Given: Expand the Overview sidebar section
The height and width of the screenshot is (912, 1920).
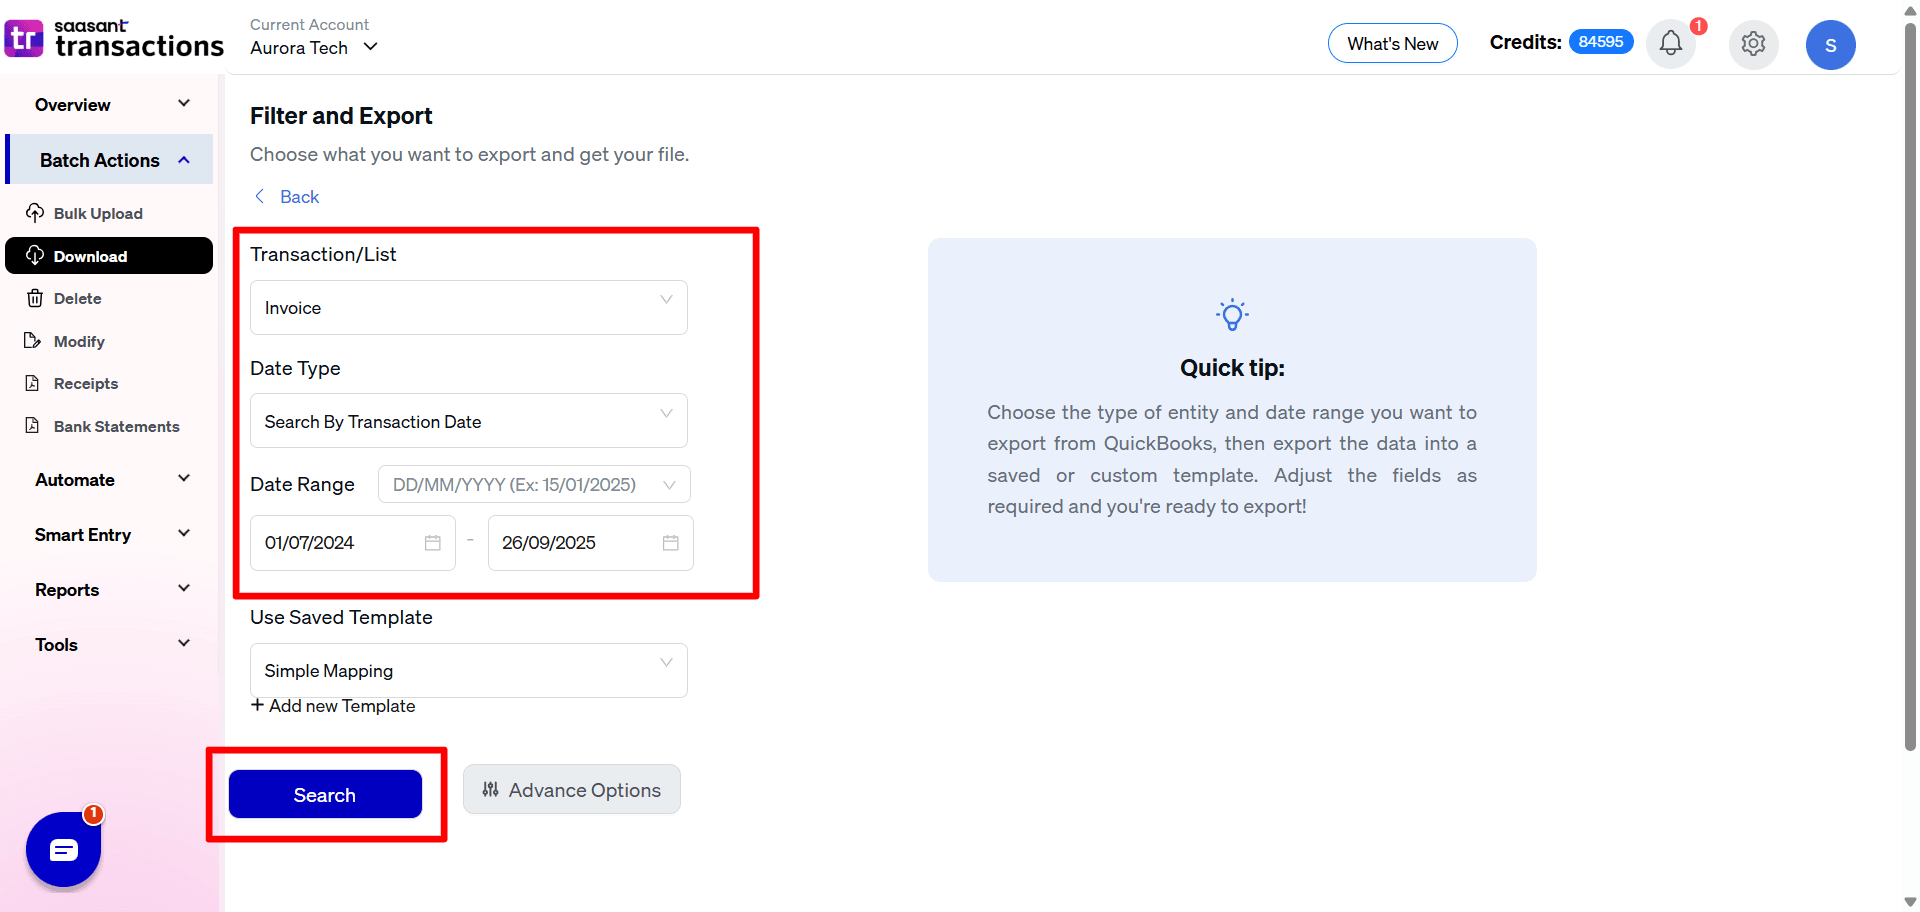Looking at the screenshot, I should pos(110,104).
